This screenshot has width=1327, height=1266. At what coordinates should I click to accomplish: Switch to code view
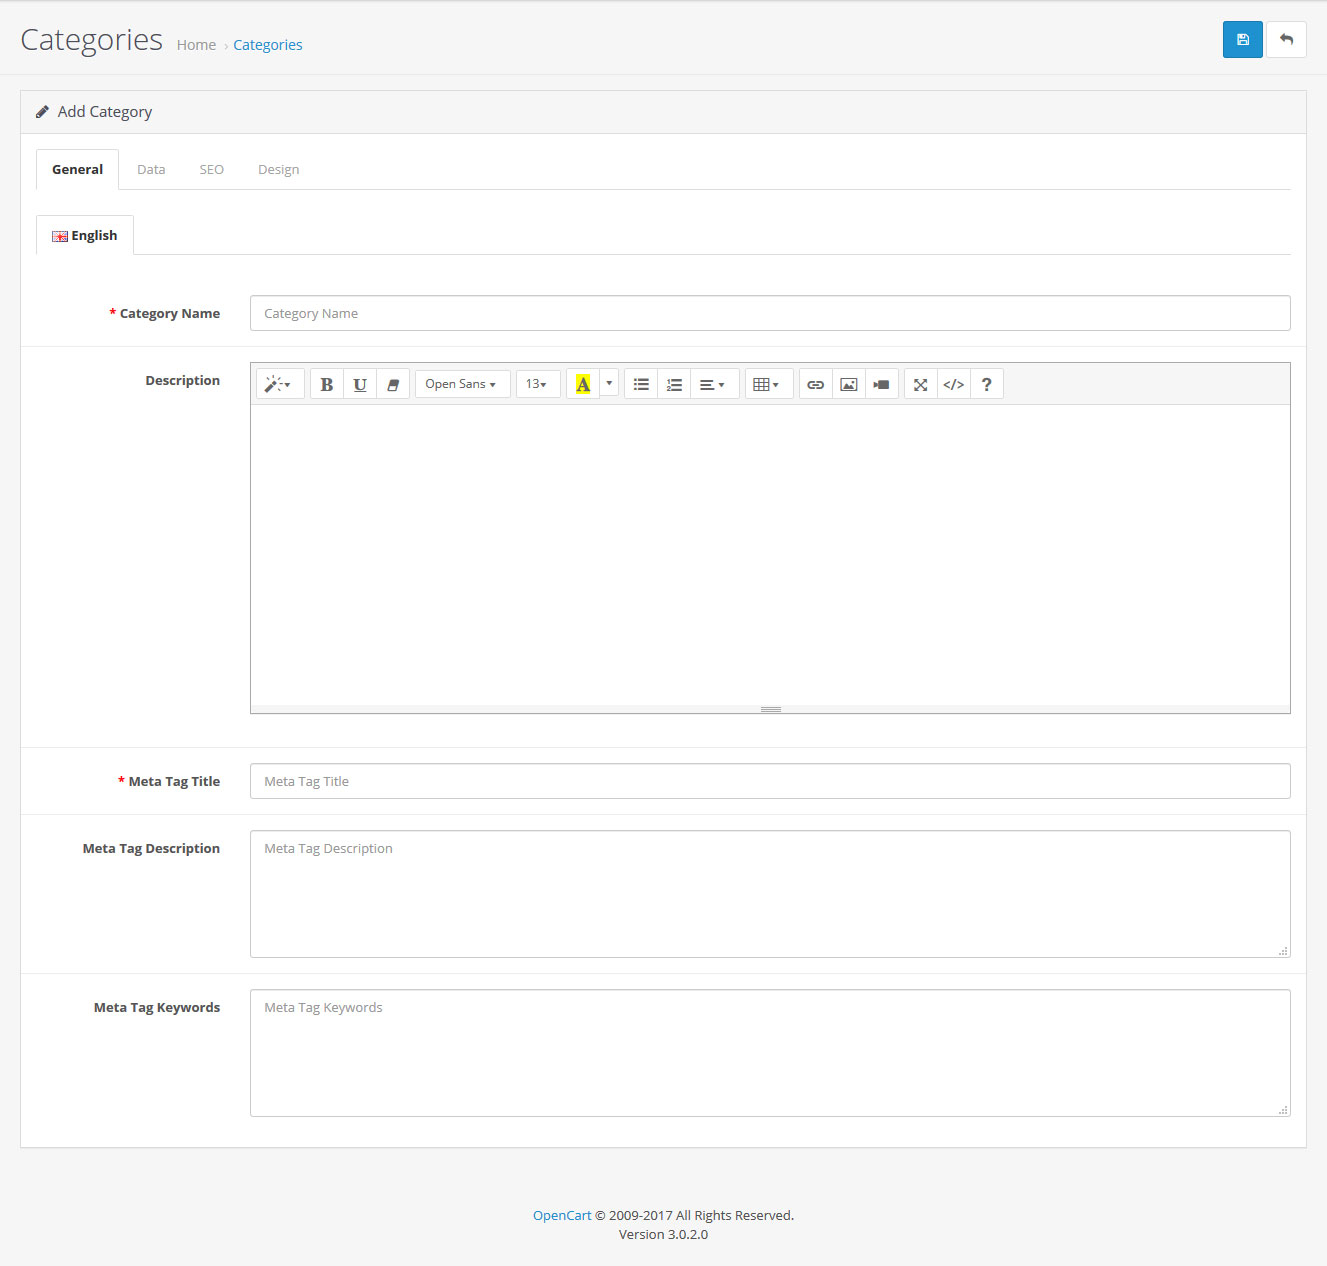954,384
